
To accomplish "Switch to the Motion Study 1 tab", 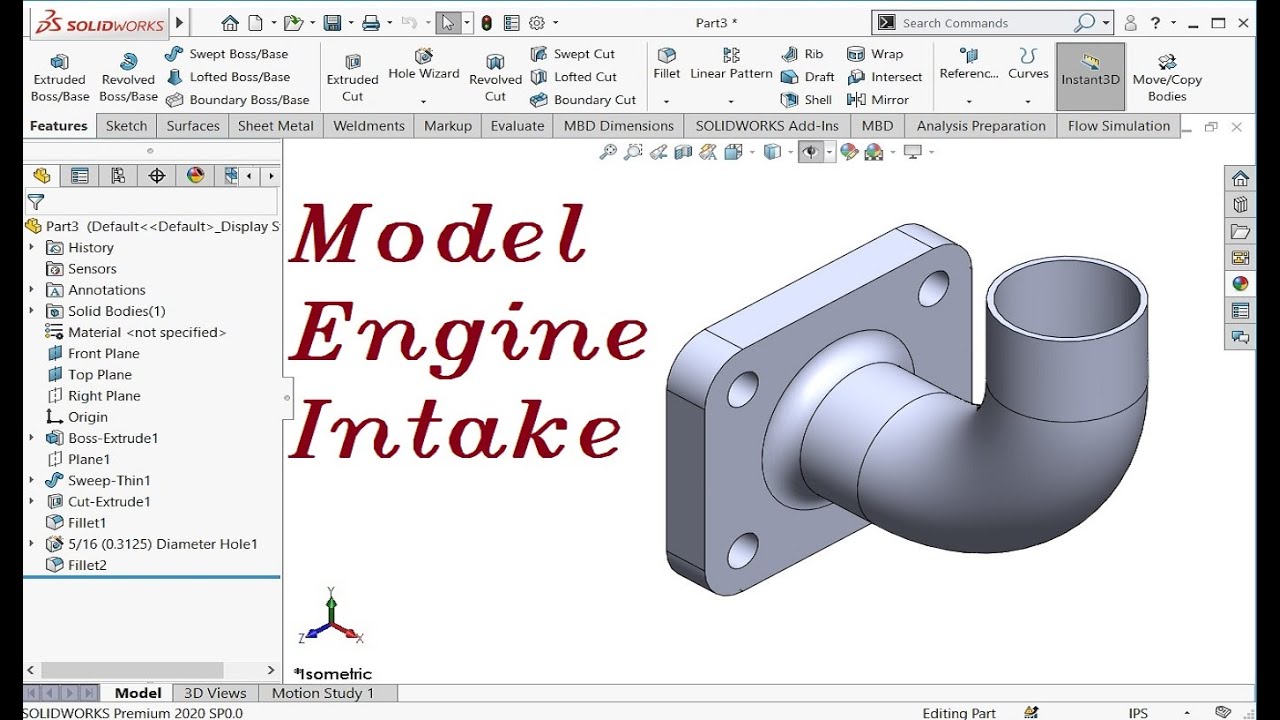I will pos(323,693).
